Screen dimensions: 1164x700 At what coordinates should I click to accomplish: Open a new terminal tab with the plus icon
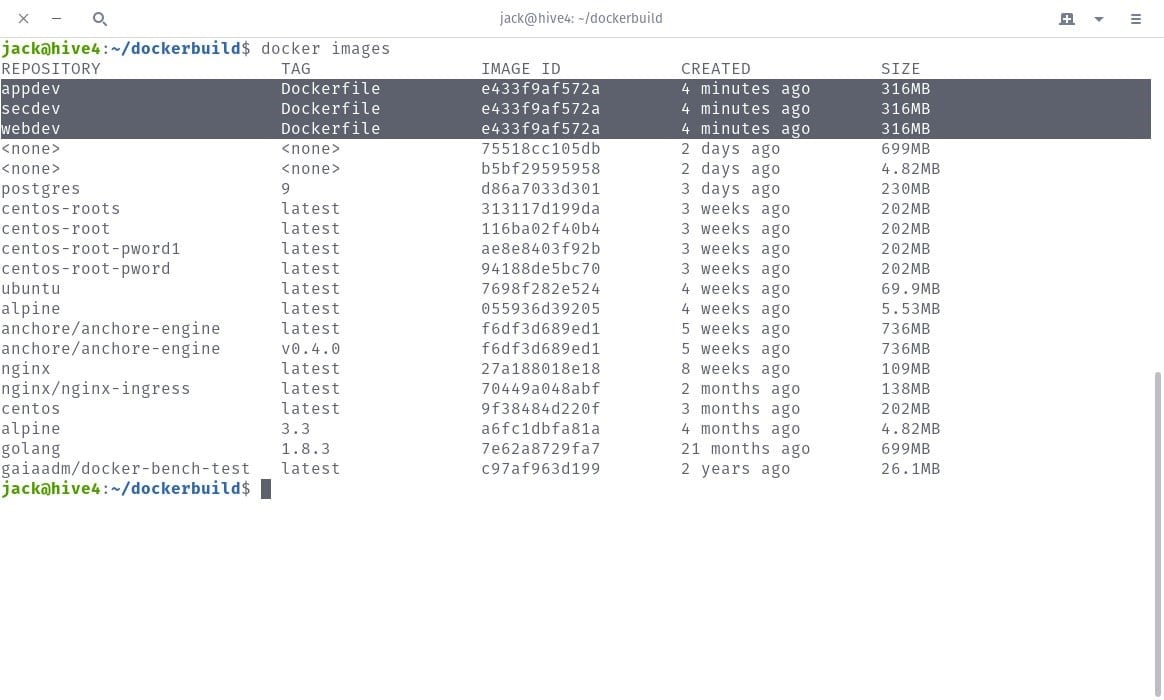(x=1066, y=18)
